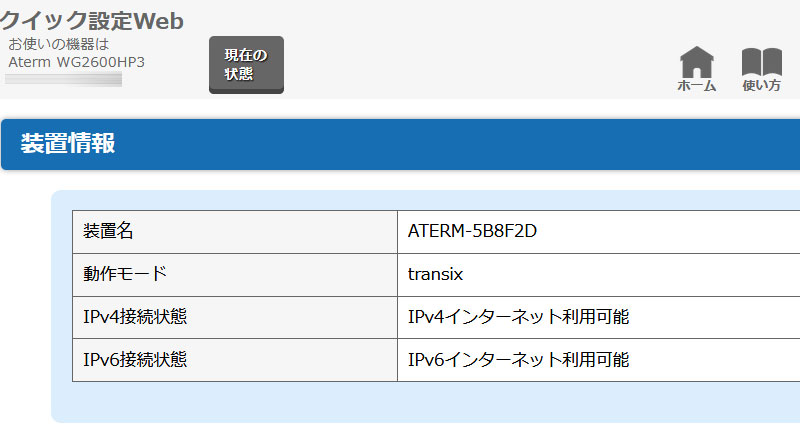Click the 装置情報 section header
Screen dimensions: 800x427
(x=401, y=144)
